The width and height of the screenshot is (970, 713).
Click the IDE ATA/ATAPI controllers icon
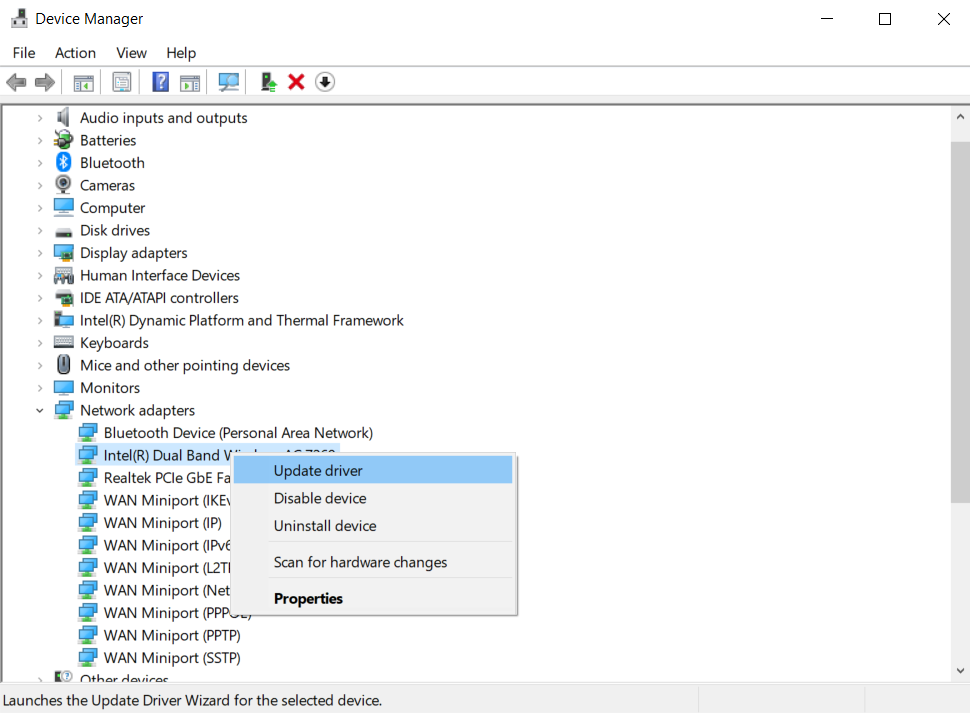tap(64, 298)
